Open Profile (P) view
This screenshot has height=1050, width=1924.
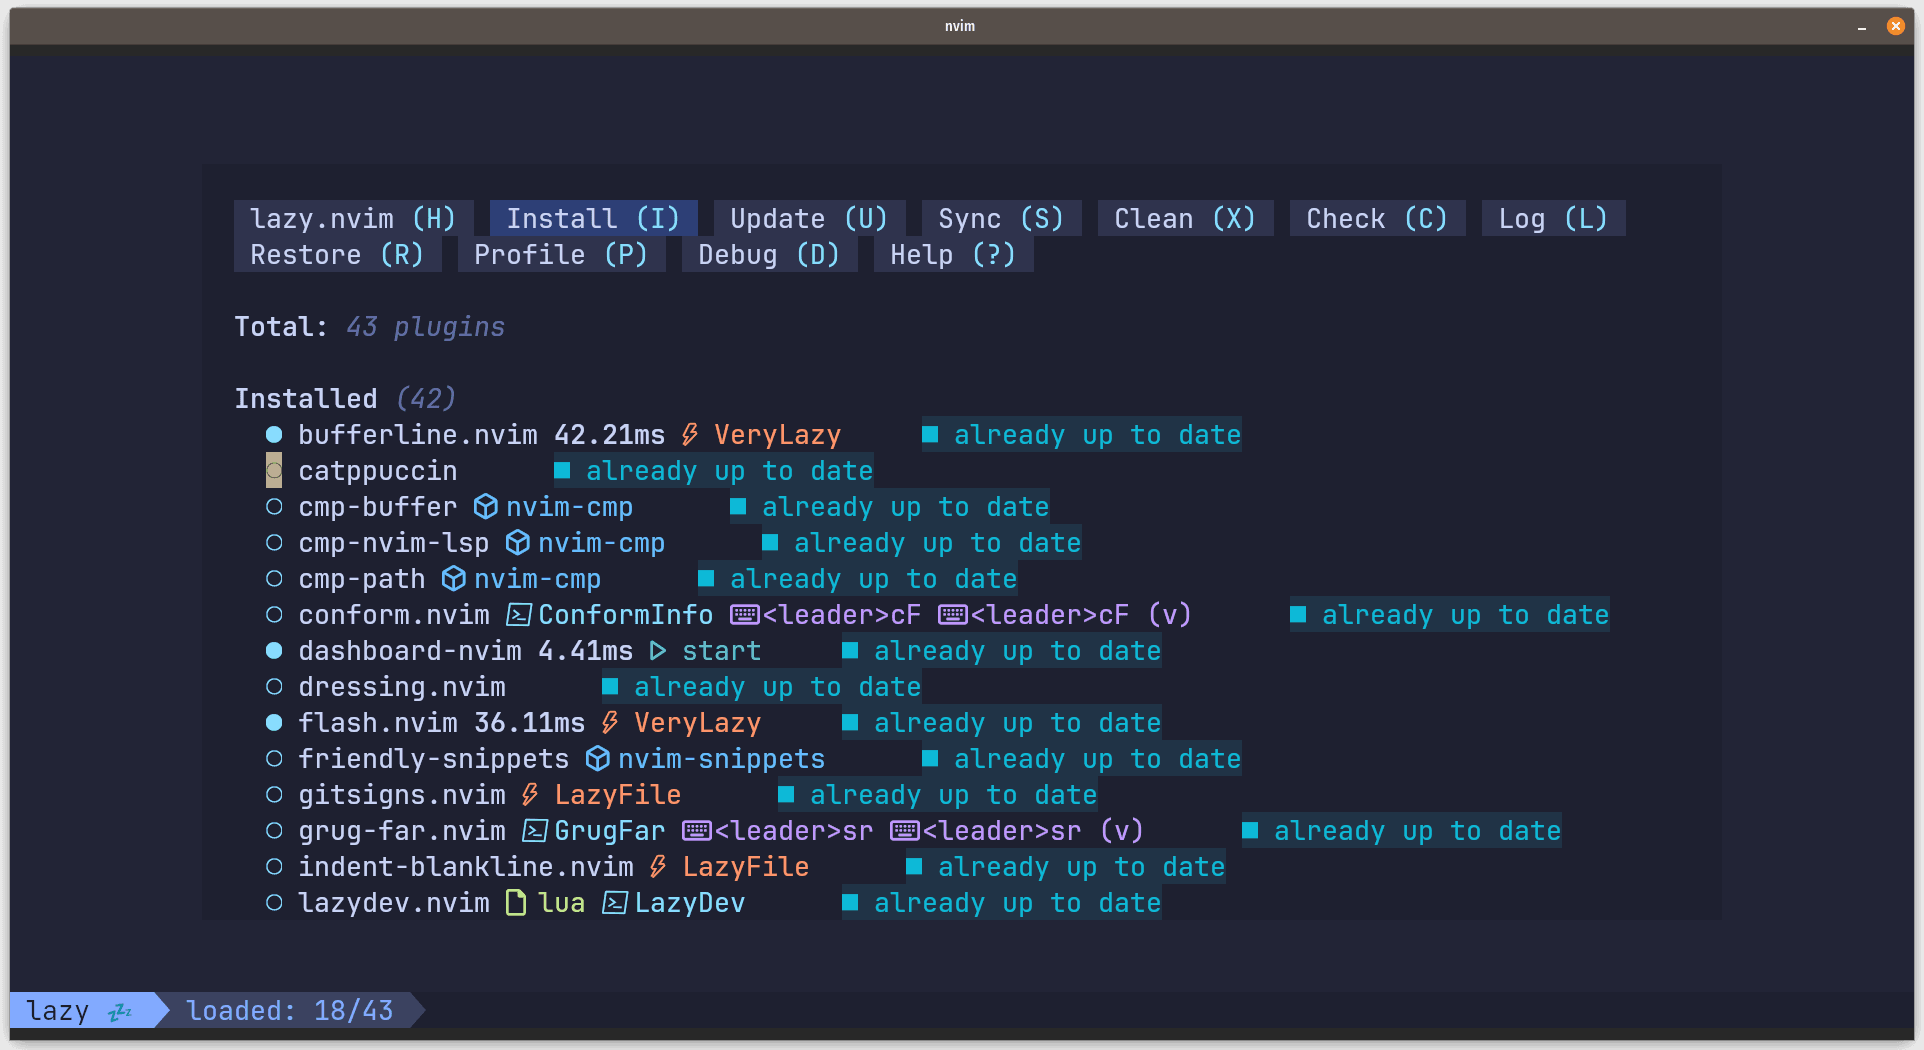561,254
